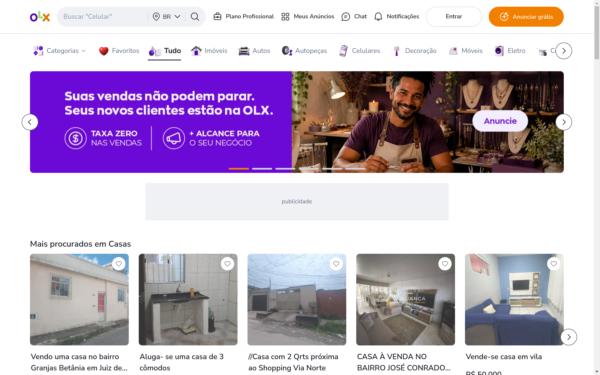Select the third banner slide indicator

click(285, 169)
